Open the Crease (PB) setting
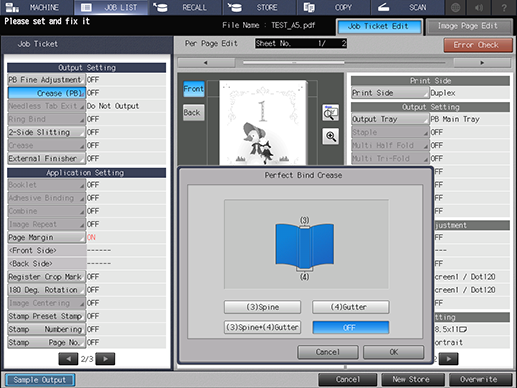 46,93
